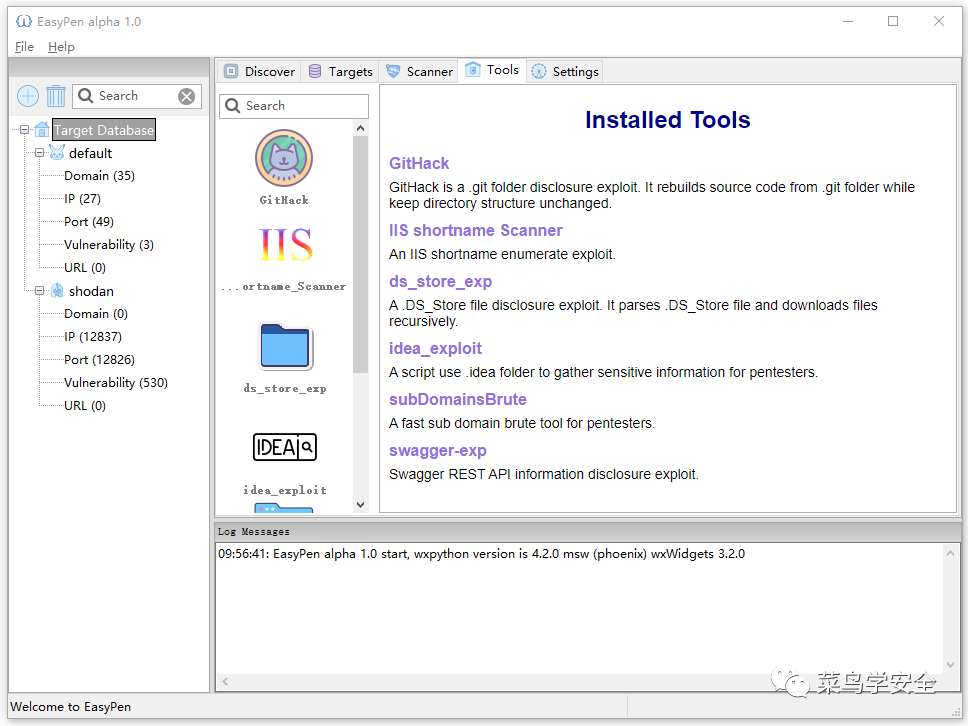Open the Help menu
Image resolution: width=968 pixels, height=726 pixels.
(61, 47)
